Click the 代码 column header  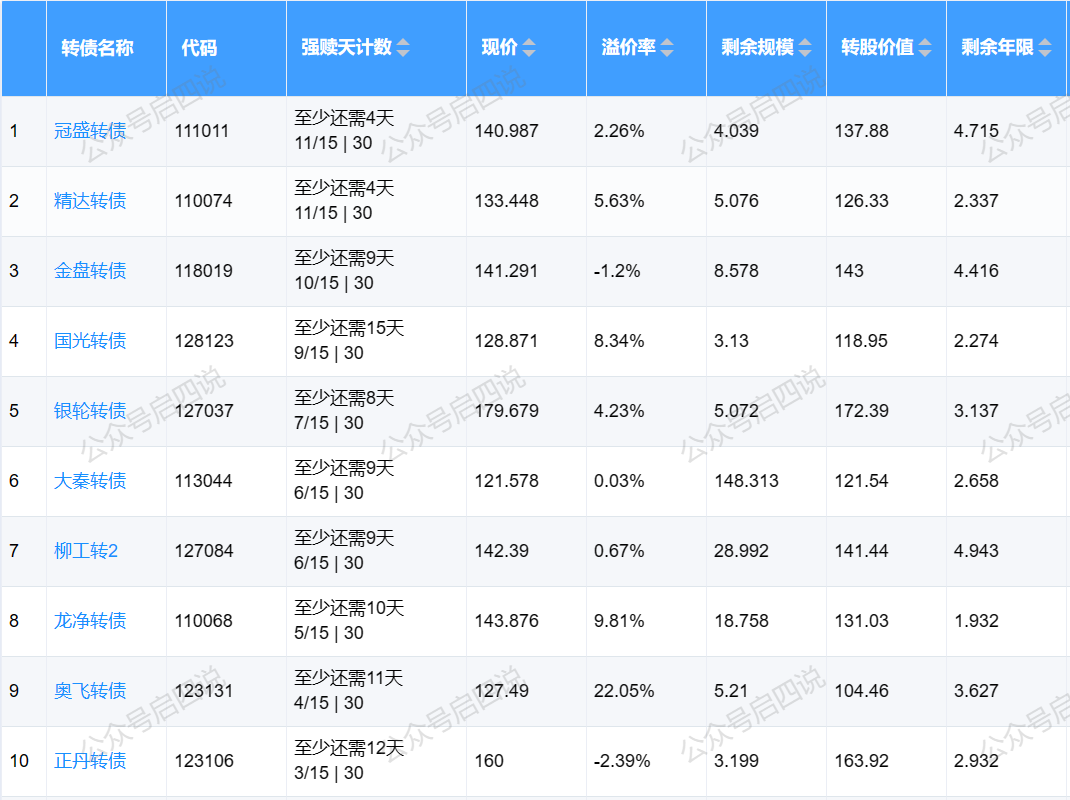(199, 48)
